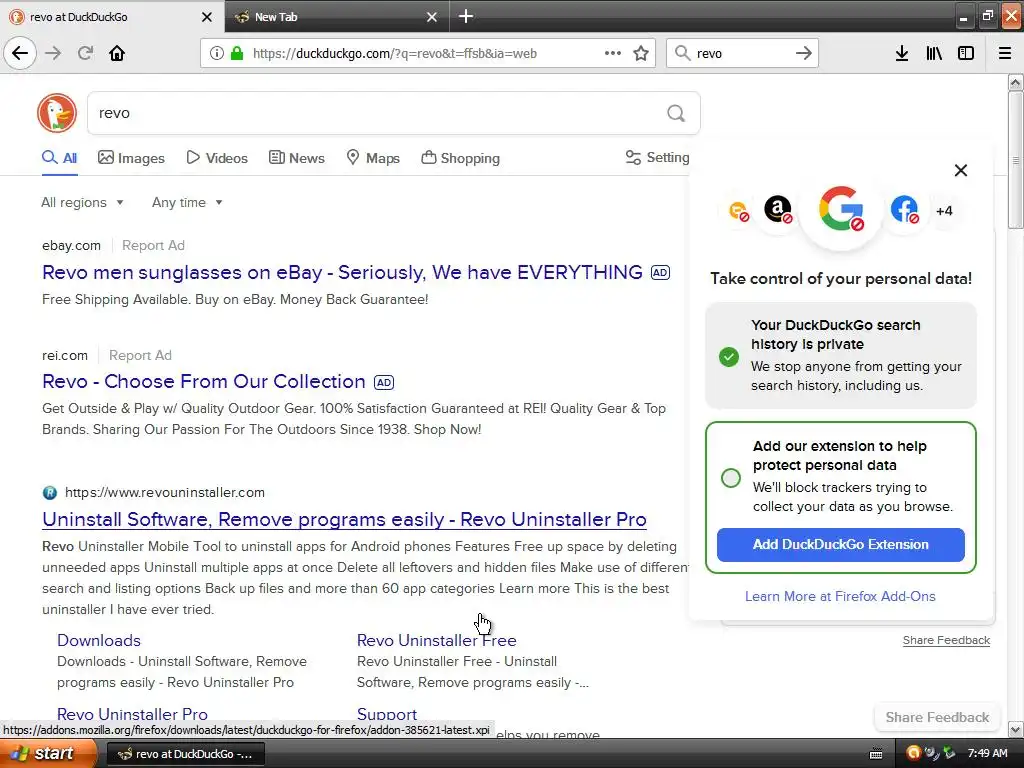The image size is (1024, 768).
Task: Click the magnifier in DuckDuckGo search box
Action: click(676, 113)
